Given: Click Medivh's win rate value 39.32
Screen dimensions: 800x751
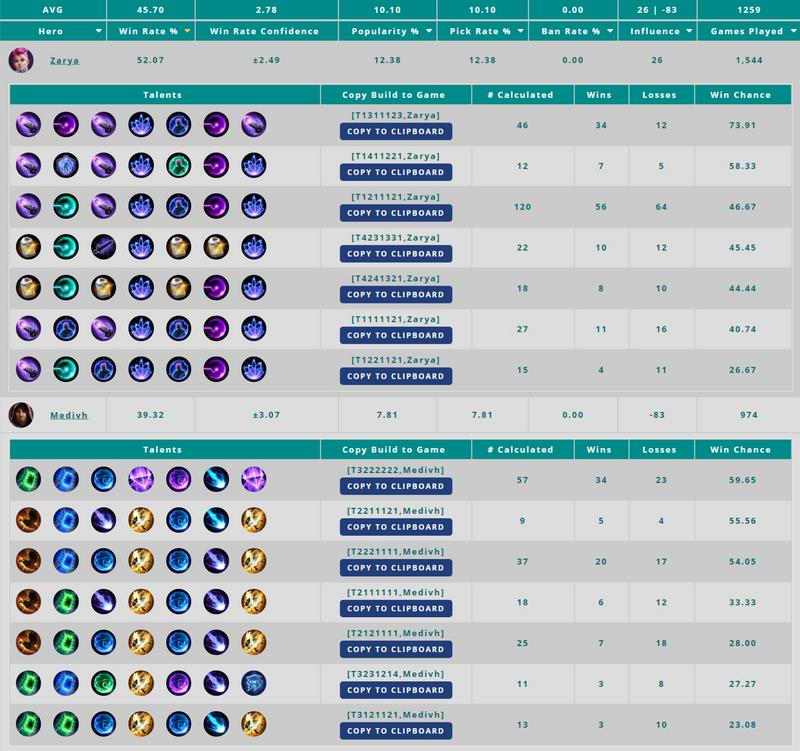Looking at the screenshot, I should 150,415.
